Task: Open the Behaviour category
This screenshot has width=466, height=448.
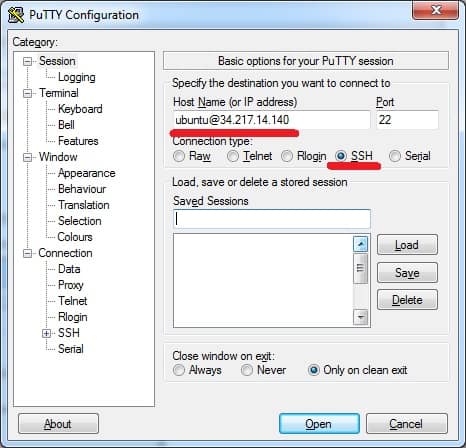Action: (x=82, y=189)
